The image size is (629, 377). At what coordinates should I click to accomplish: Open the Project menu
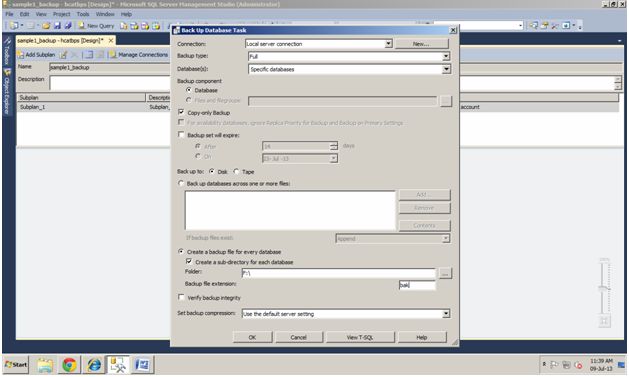click(61, 14)
